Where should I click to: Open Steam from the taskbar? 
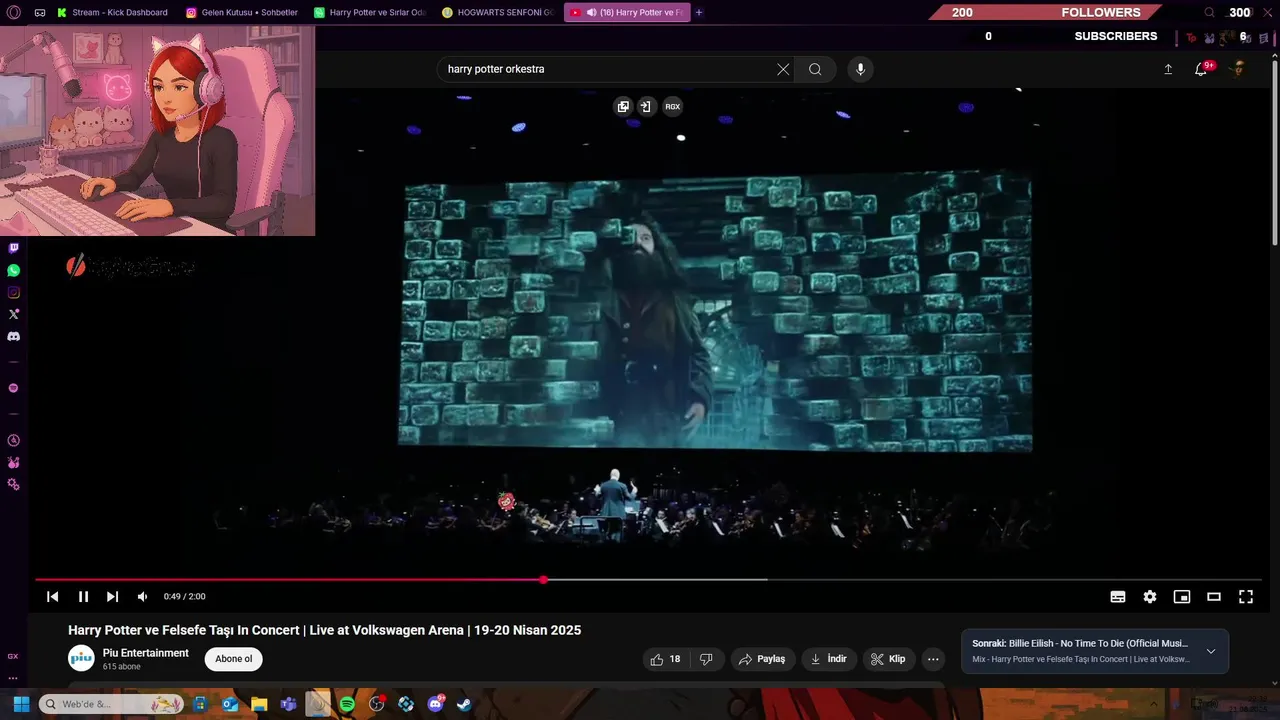point(464,704)
